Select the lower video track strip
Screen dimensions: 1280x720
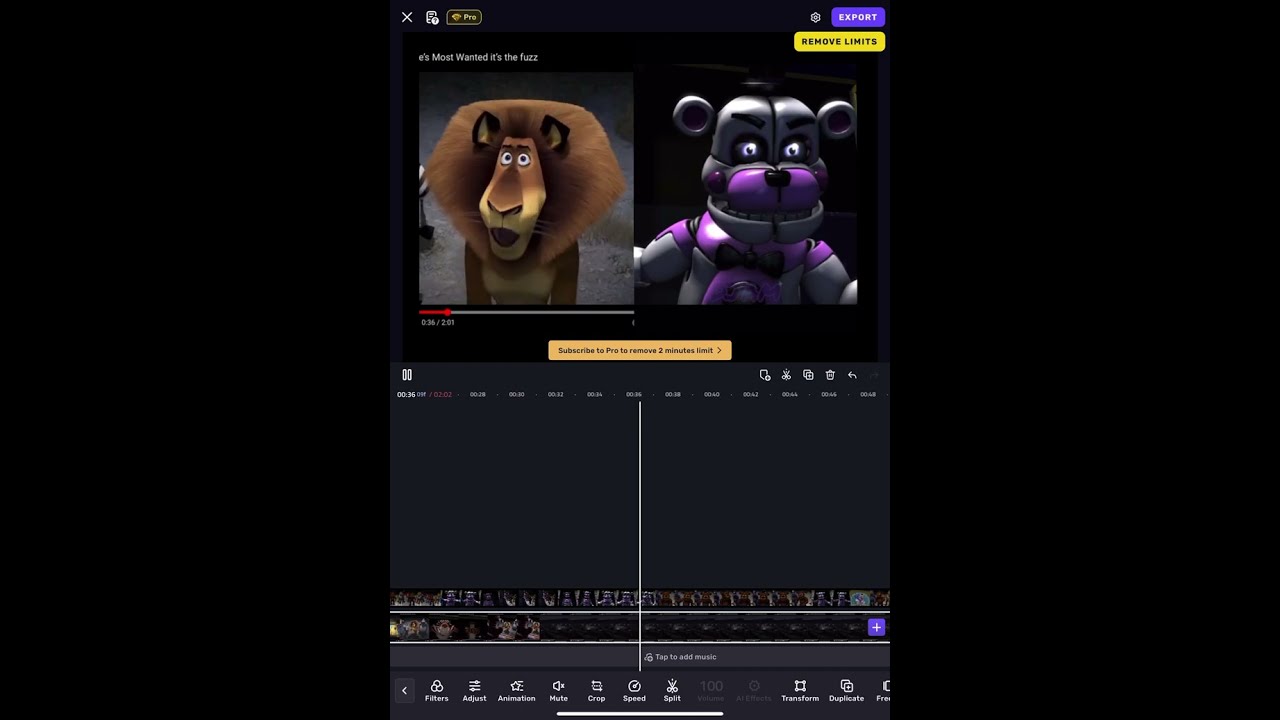click(640, 628)
